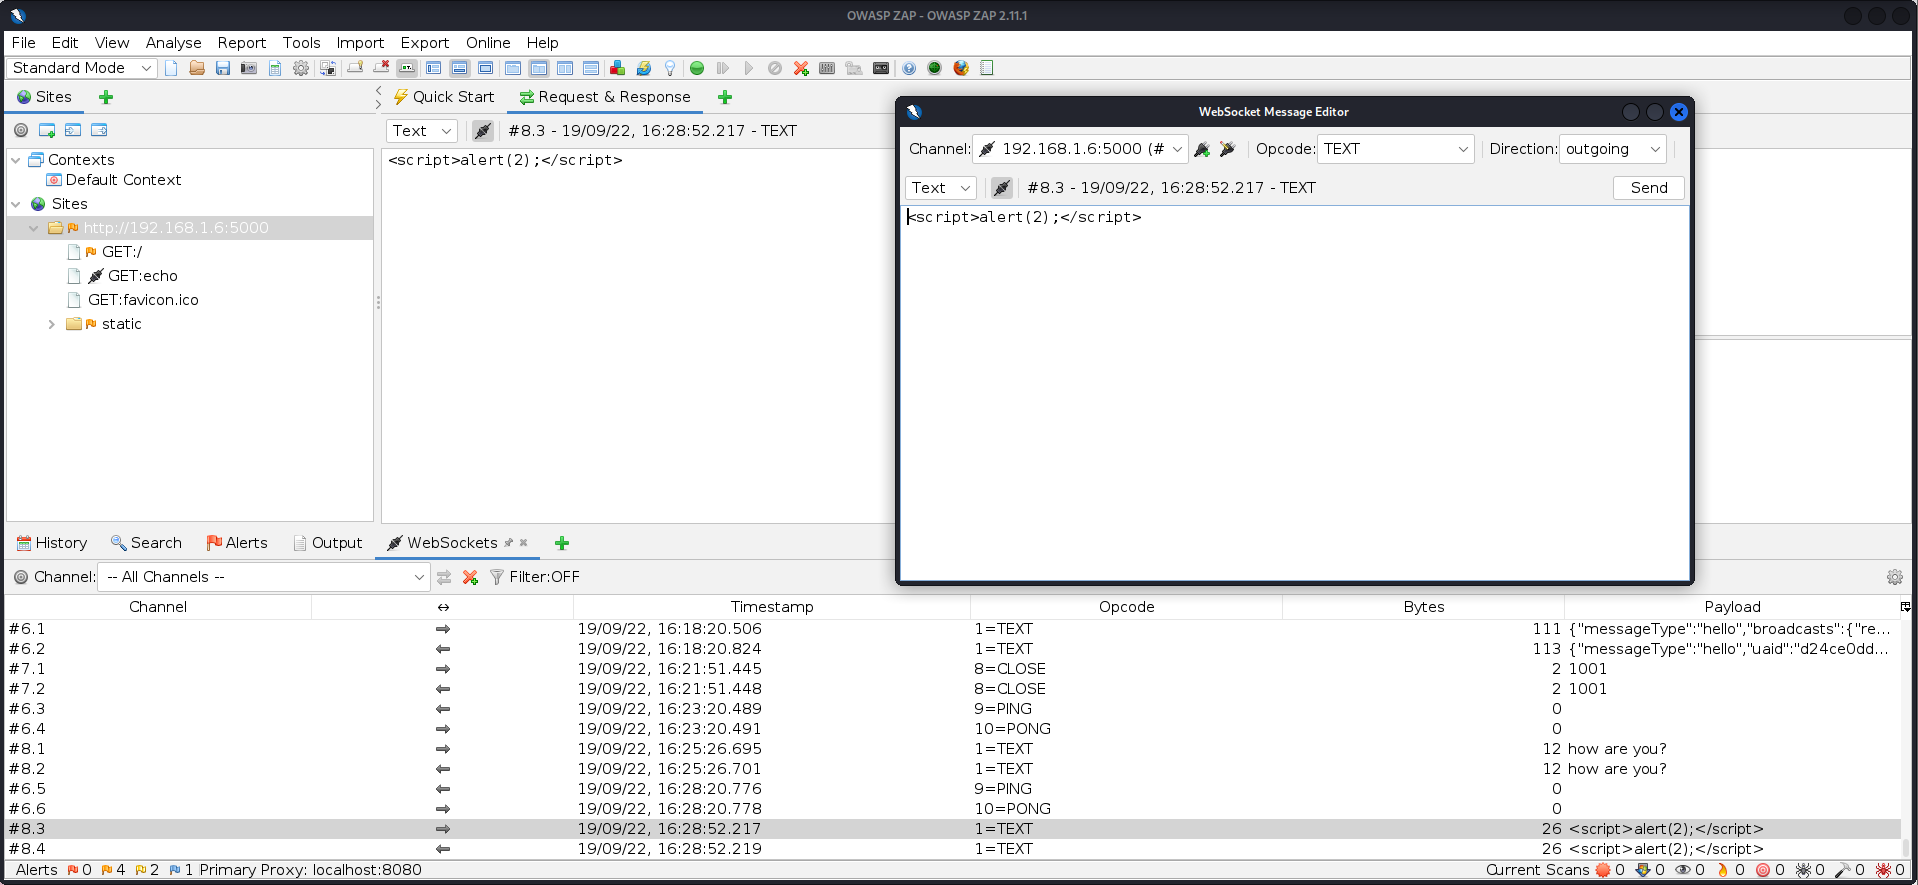
Task: Click the Snapshot Session camera icon
Action: (x=249, y=68)
